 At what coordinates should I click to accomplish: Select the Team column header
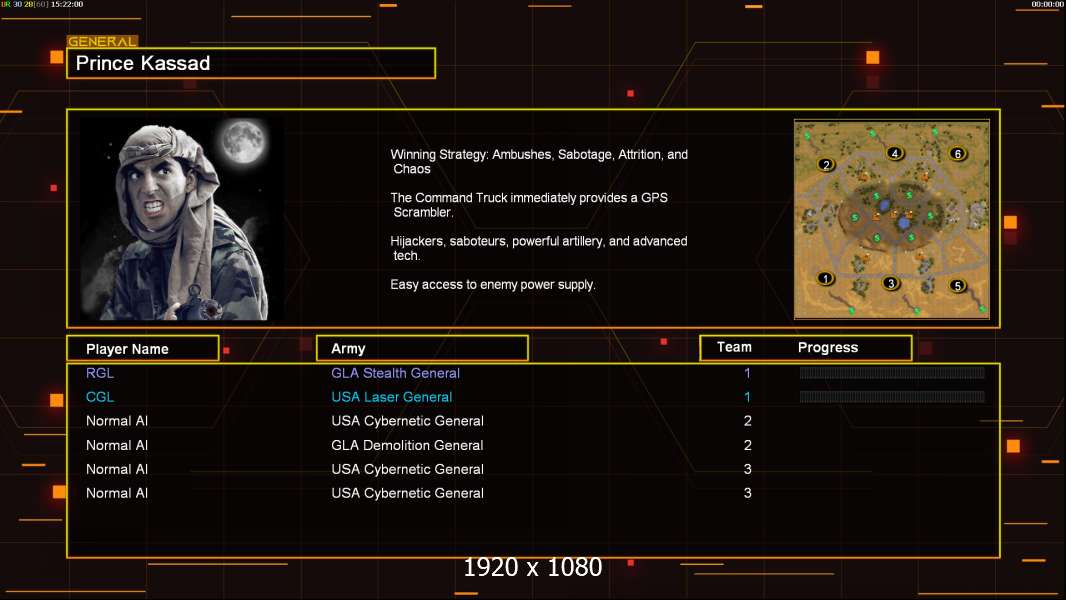click(x=734, y=347)
